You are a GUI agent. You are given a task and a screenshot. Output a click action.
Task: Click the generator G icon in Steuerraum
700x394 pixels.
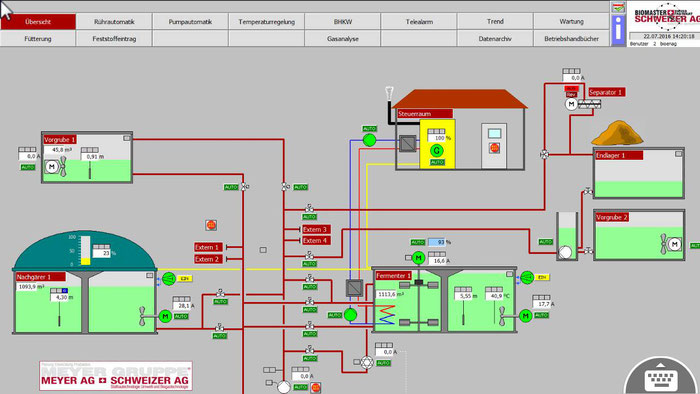[437, 151]
